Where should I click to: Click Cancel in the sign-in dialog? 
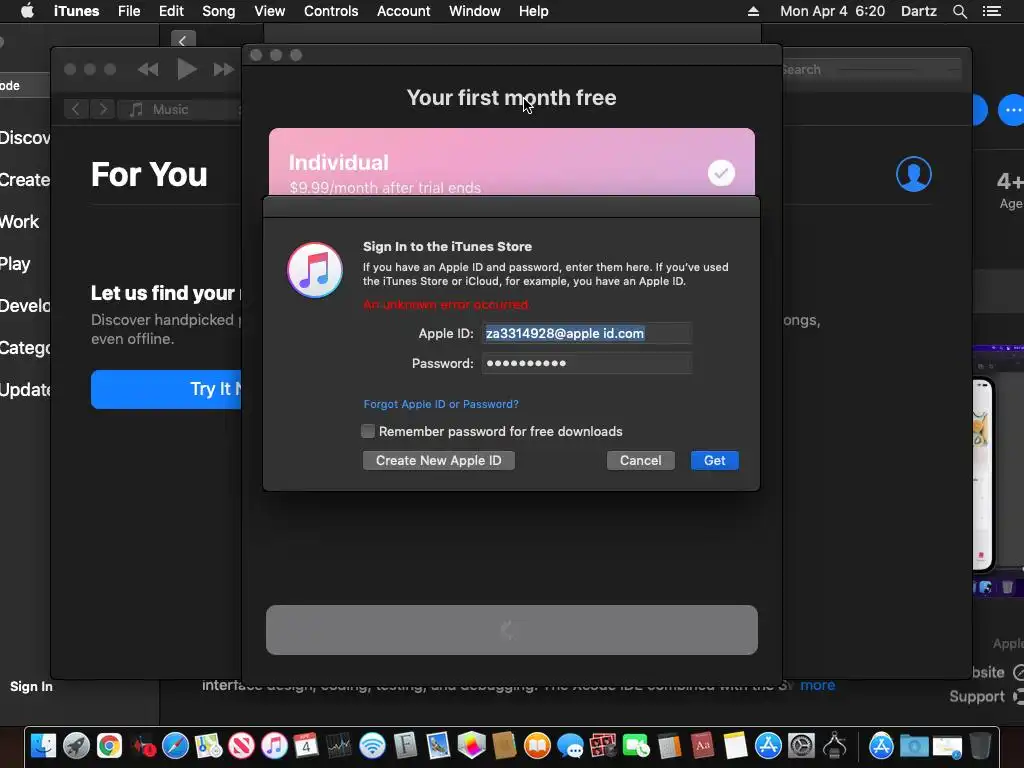click(x=640, y=460)
